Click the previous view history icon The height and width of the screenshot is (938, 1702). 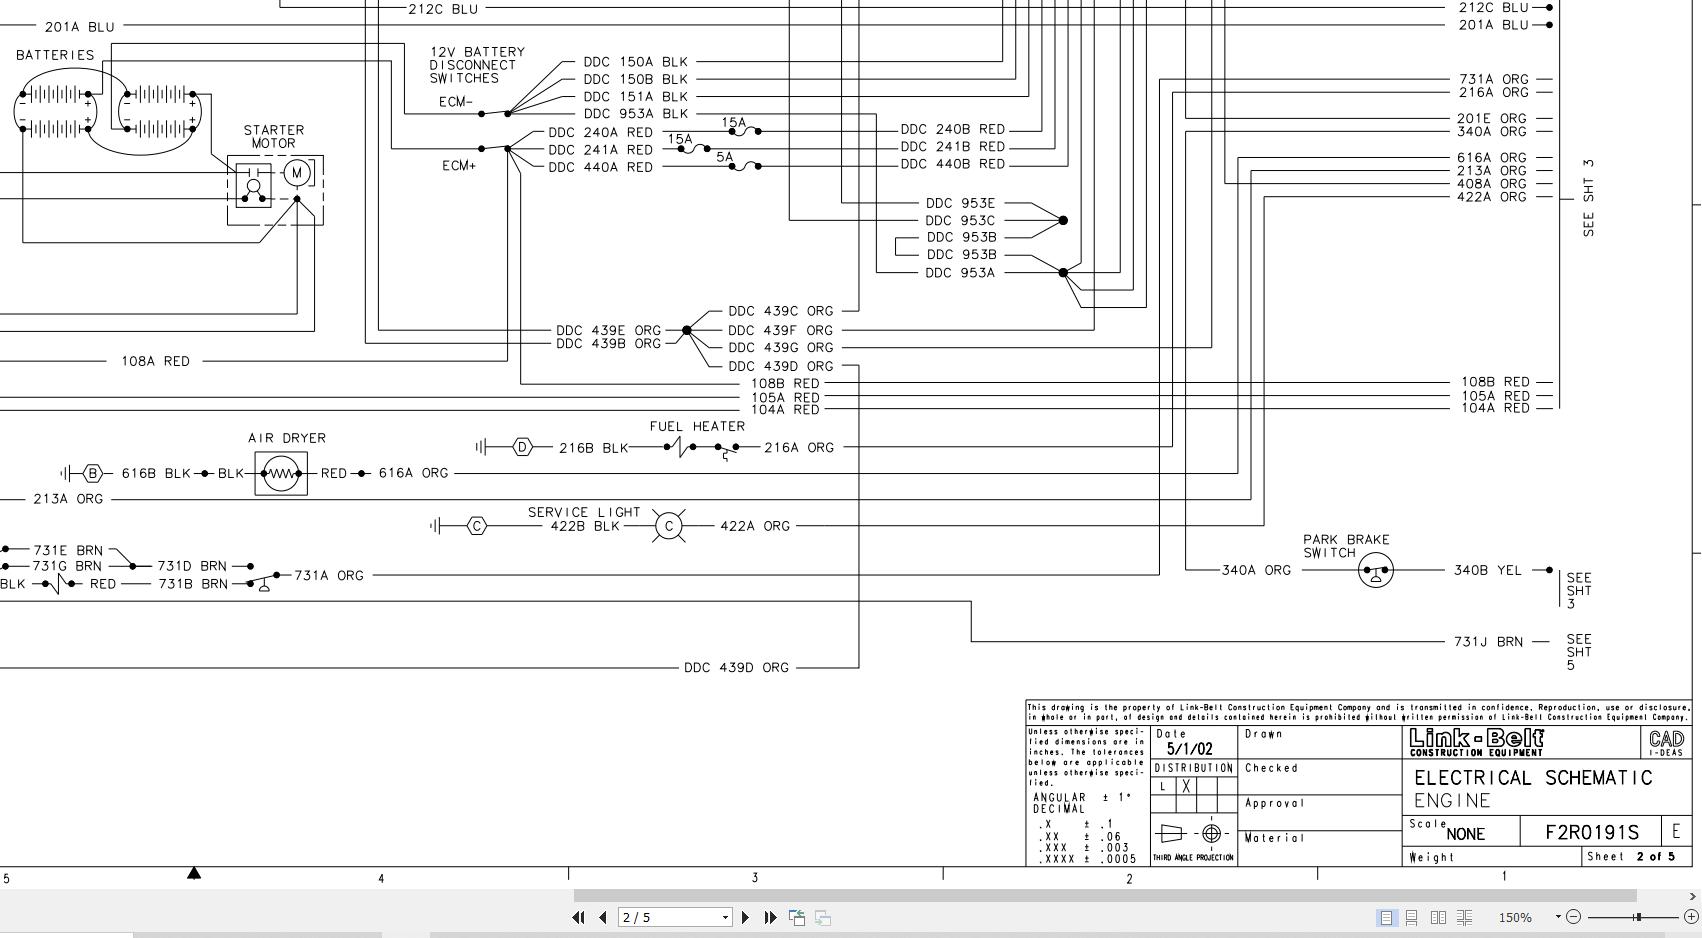coord(797,916)
